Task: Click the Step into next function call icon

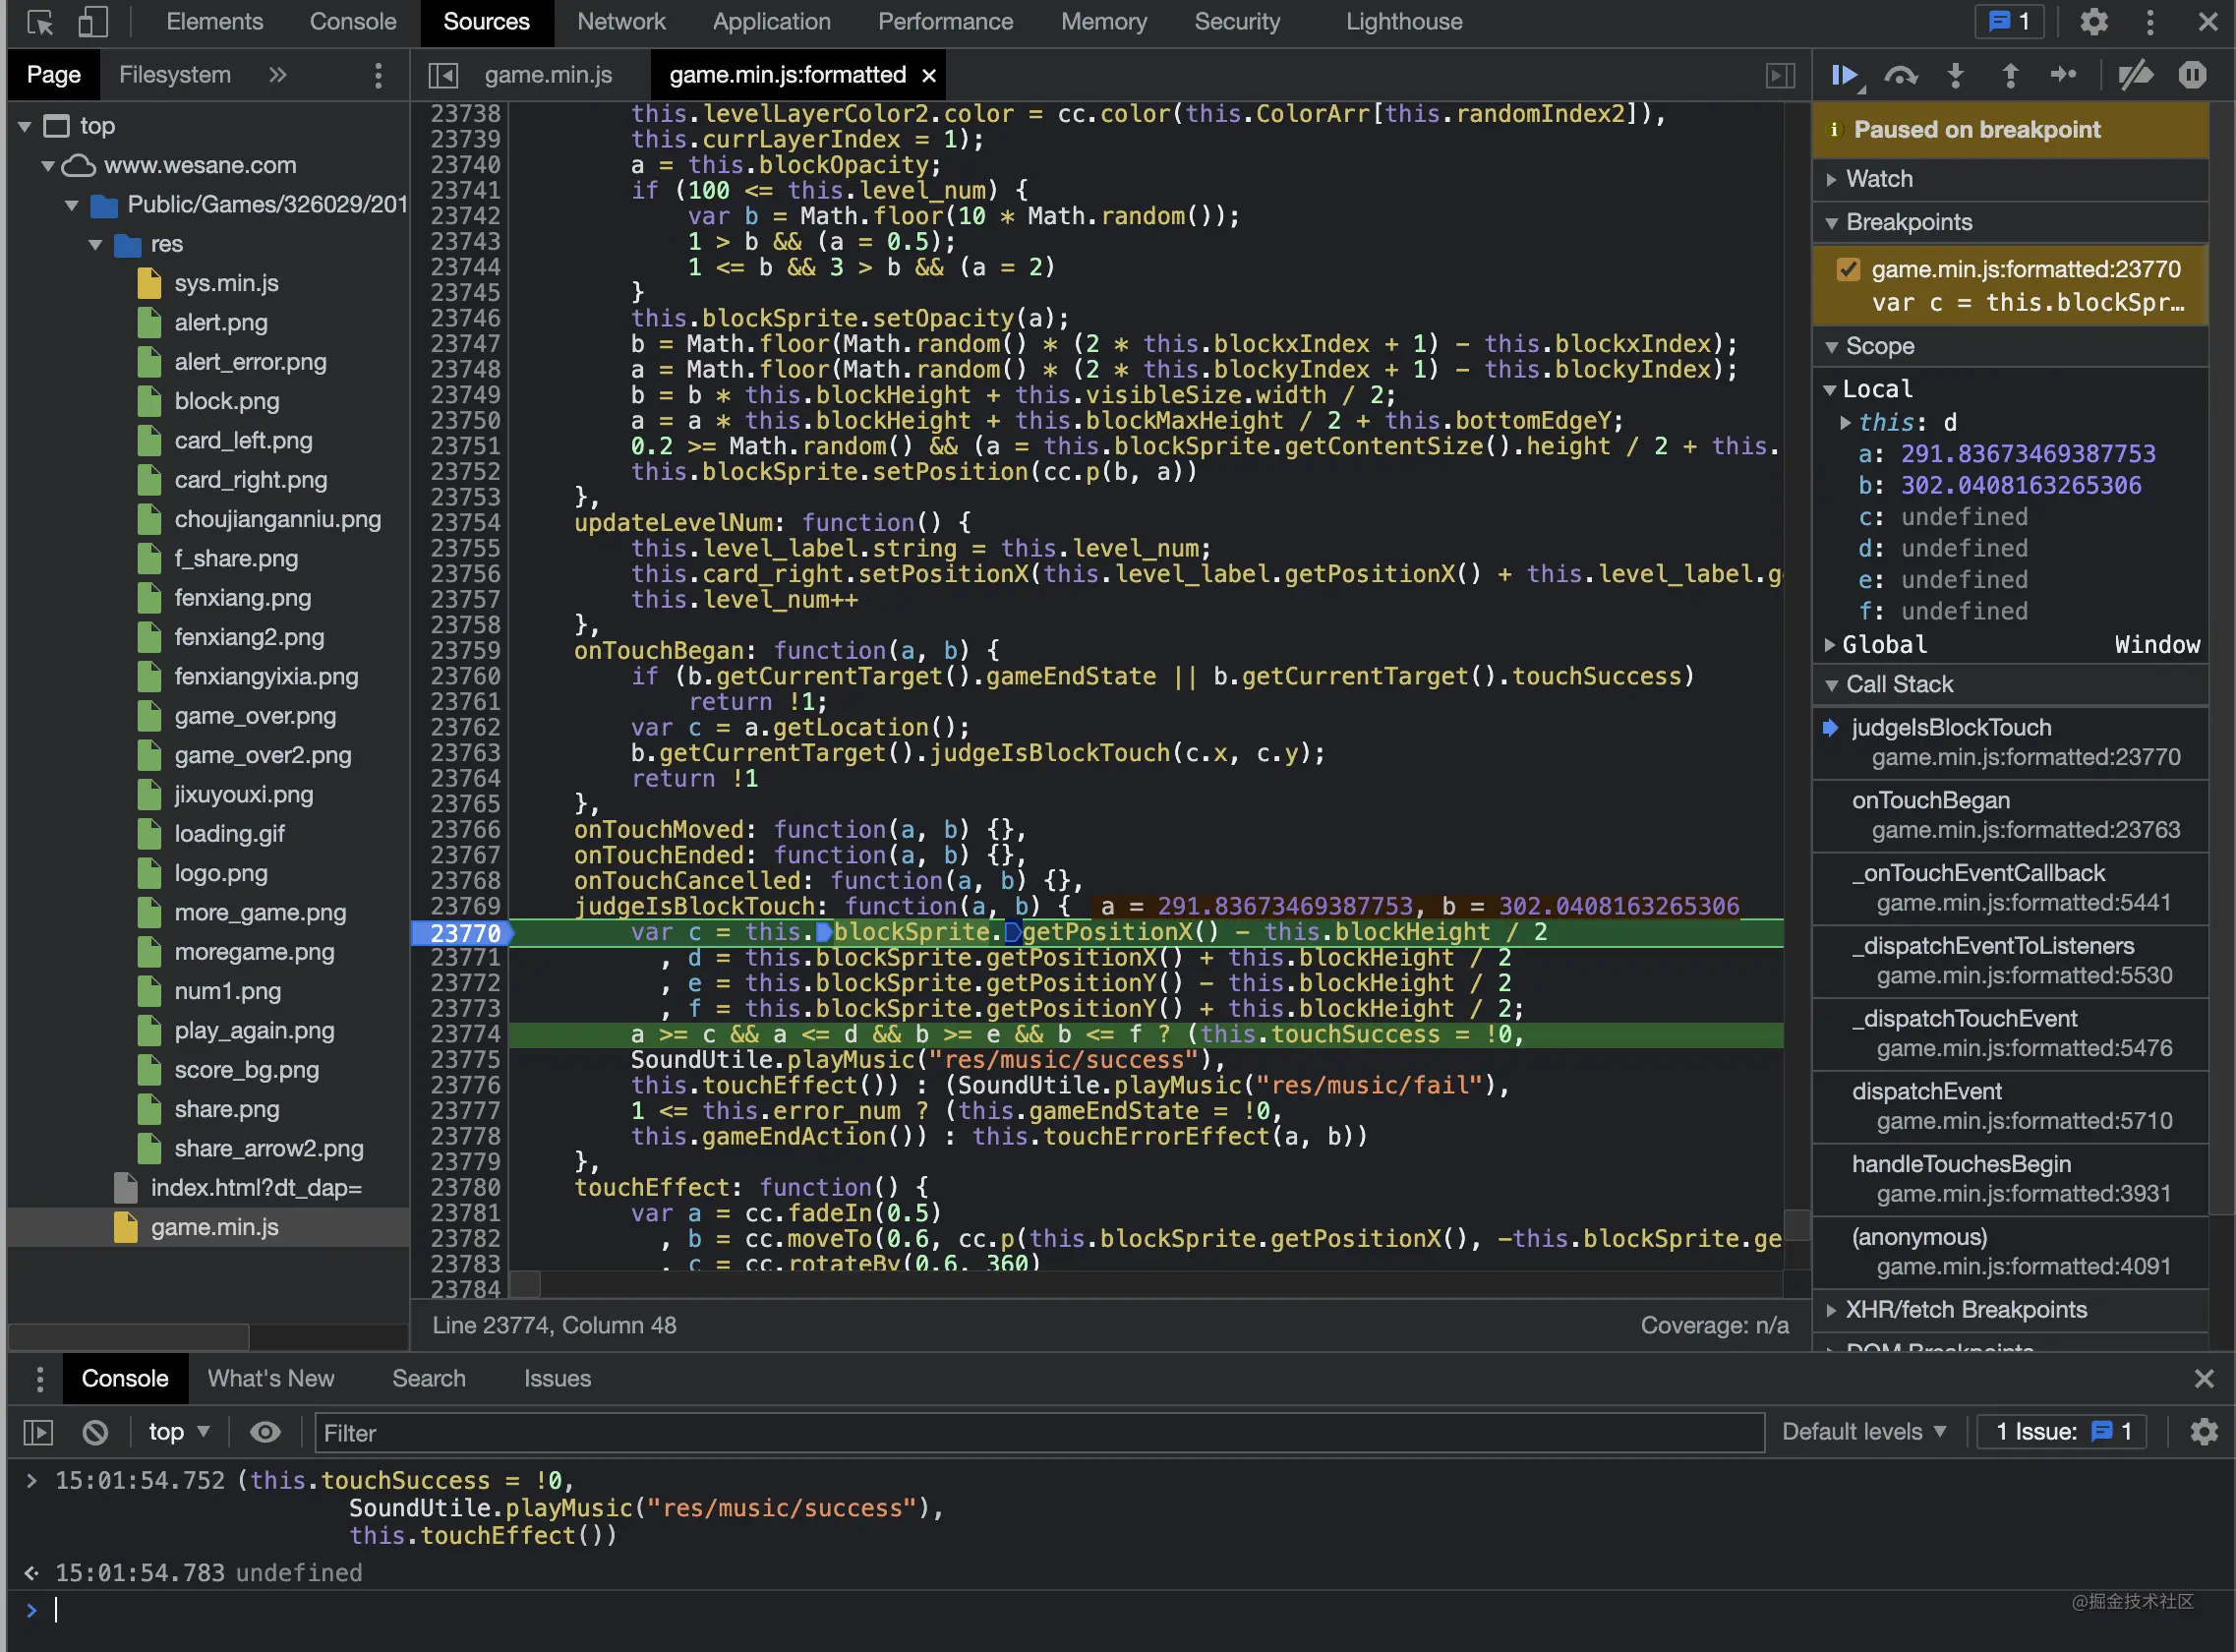Action: pos(1955,77)
